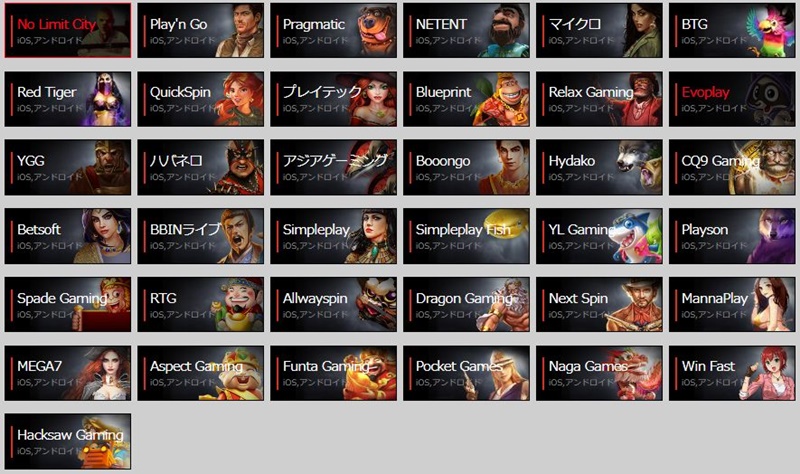This screenshot has width=800, height=474.
Task: Choose the Betsoft provider tile
Action: [x=68, y=236]
